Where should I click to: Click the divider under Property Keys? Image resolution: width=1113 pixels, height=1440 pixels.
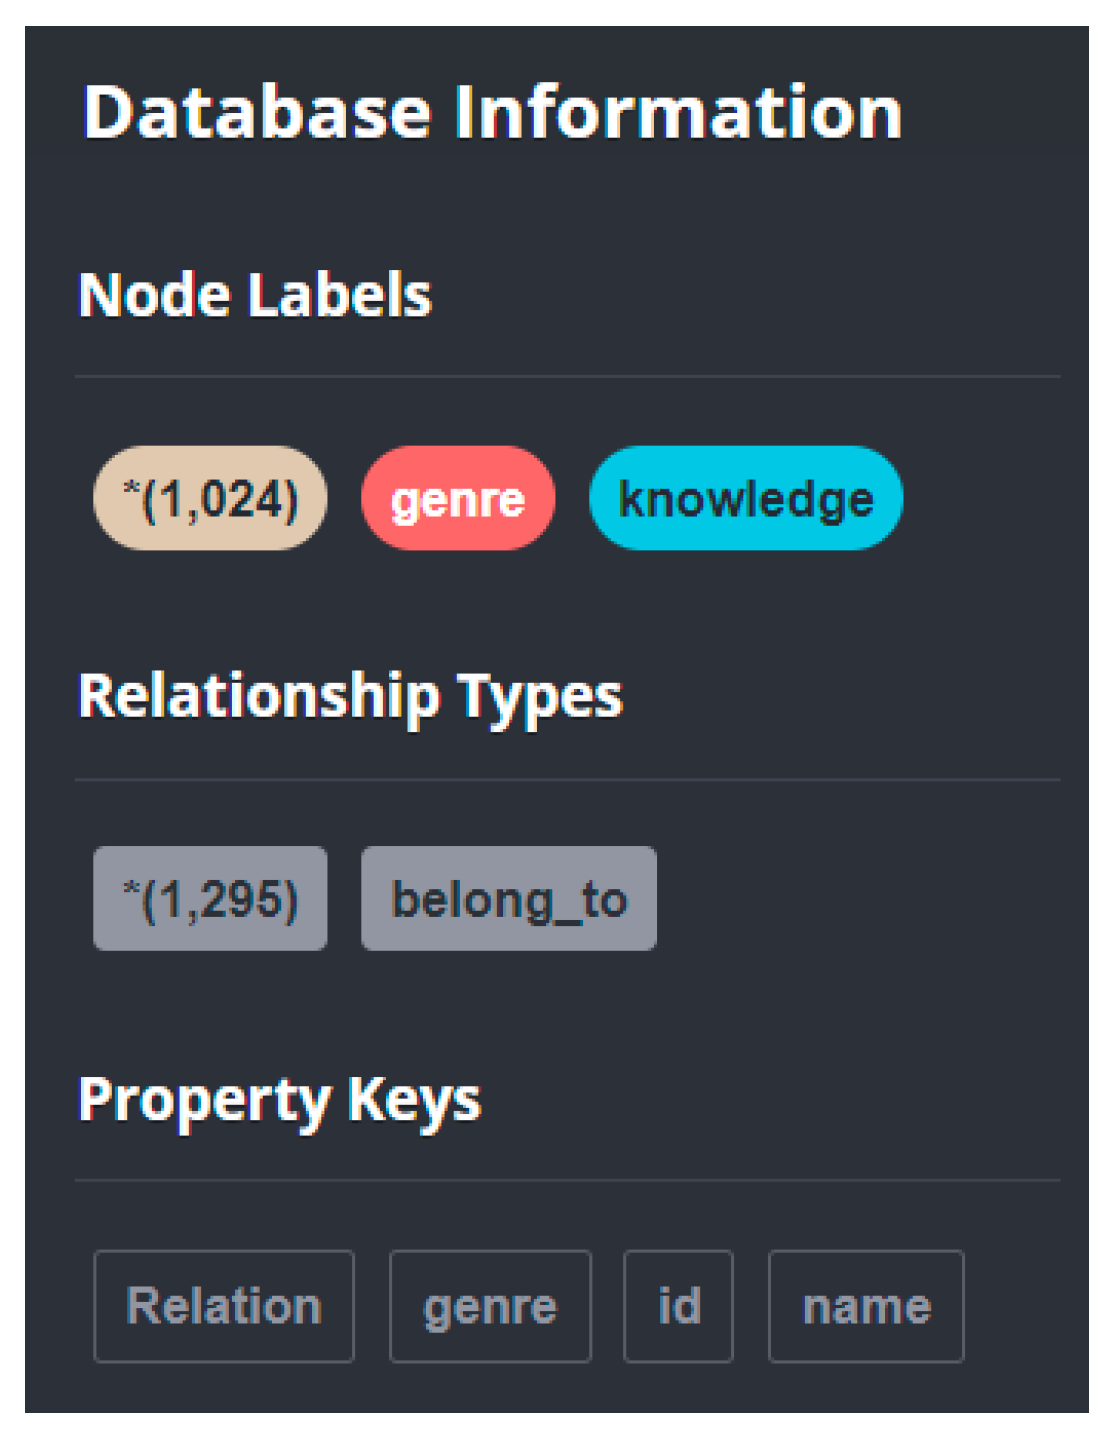pos(567,1181)
